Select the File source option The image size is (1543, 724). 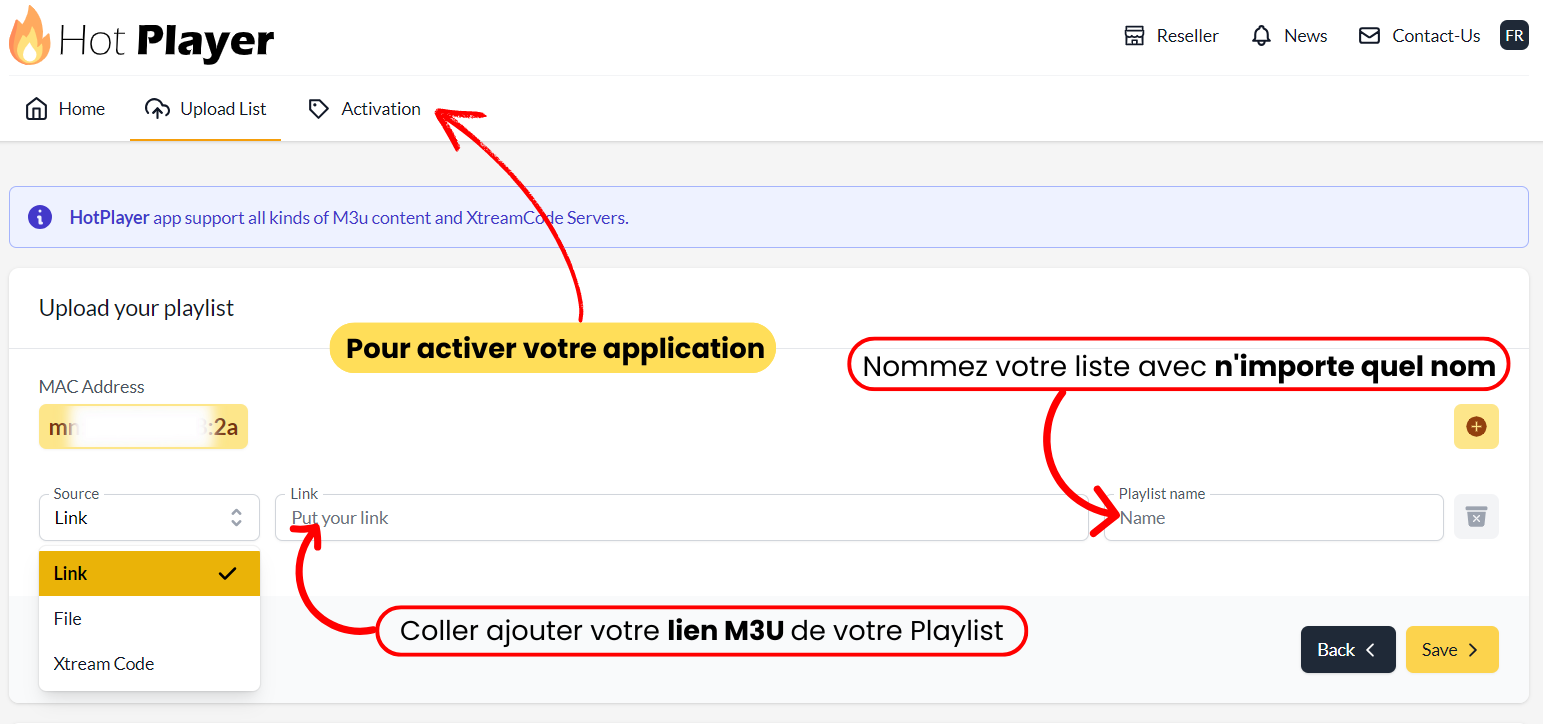click(68, 619)
